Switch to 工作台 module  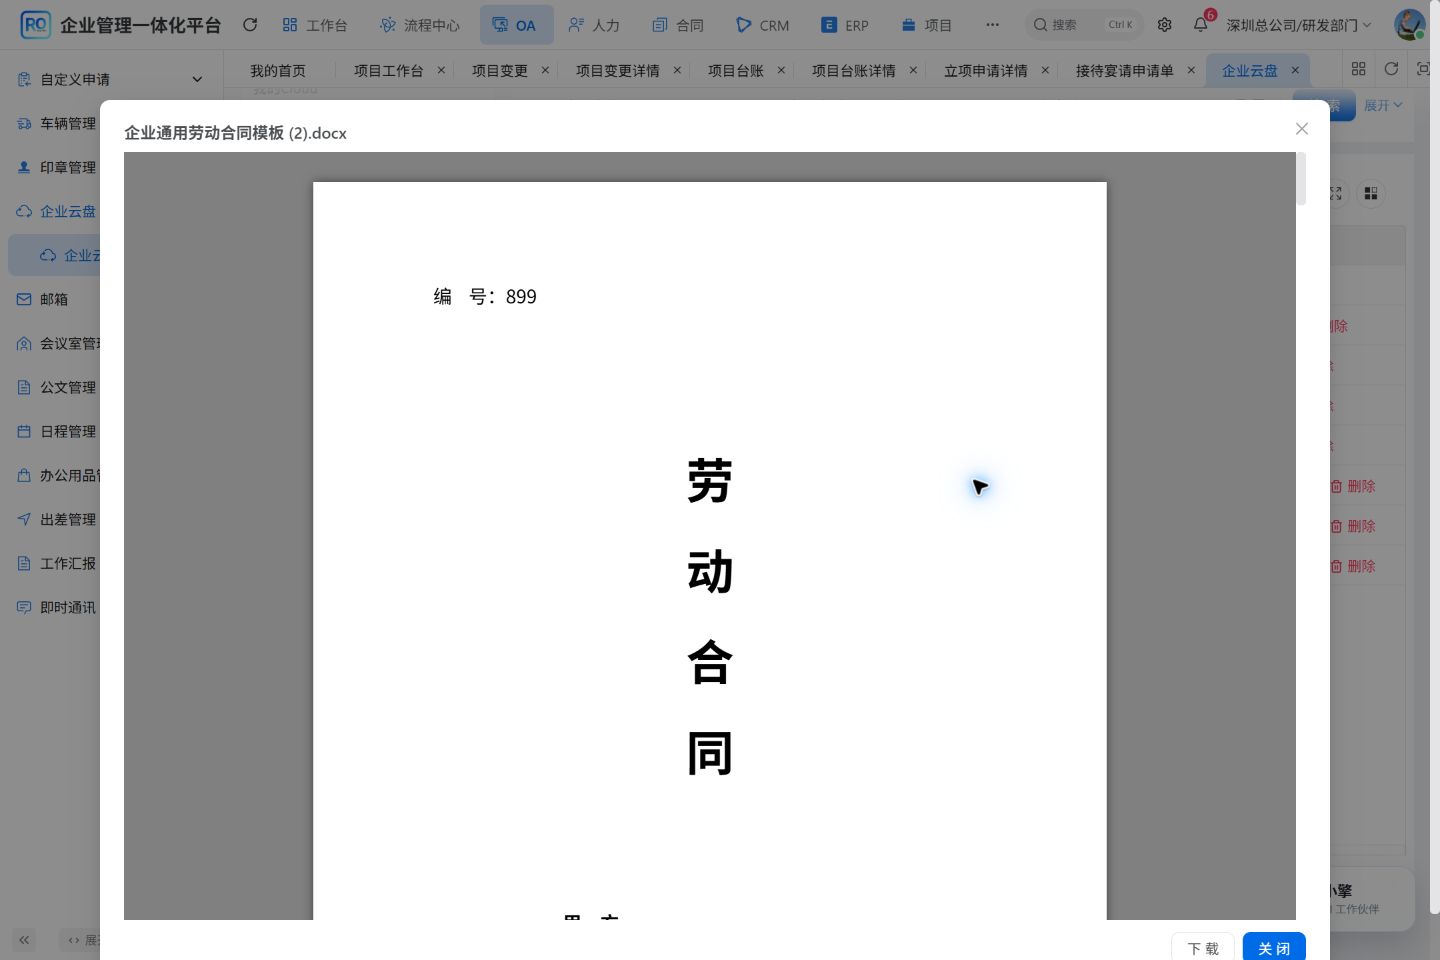coord(314,25)
